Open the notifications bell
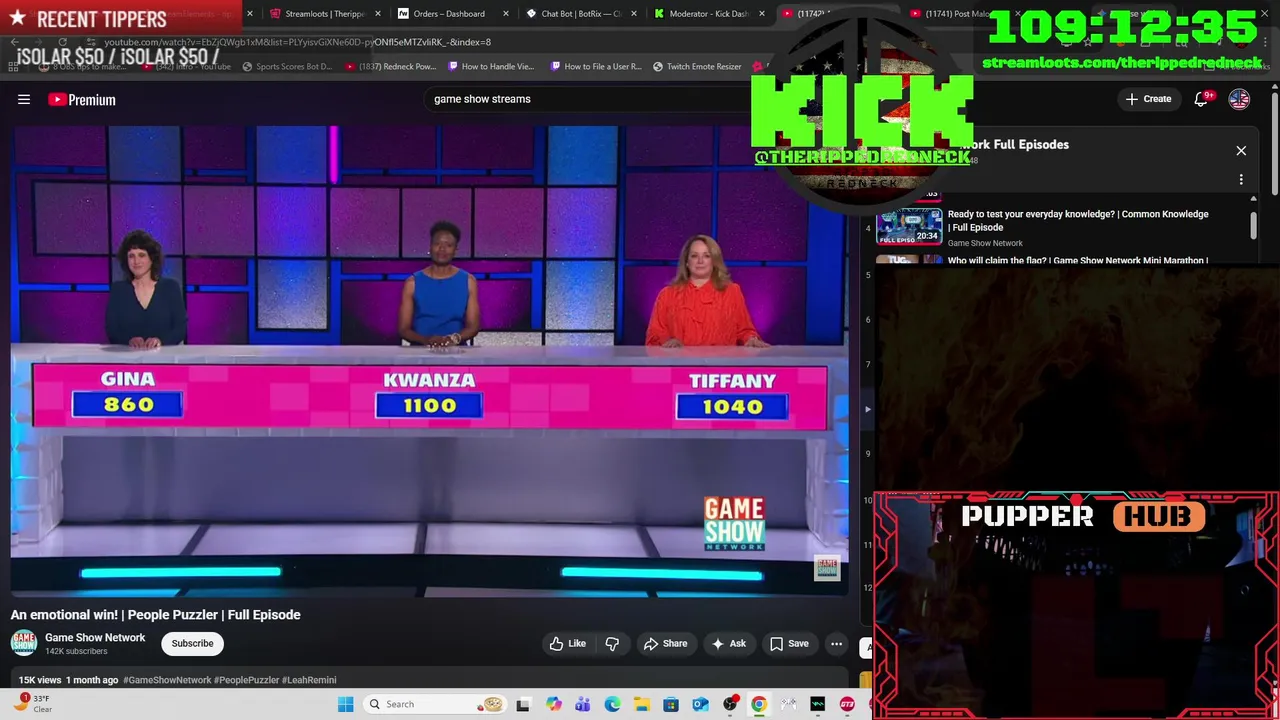 pyautogui.click(x=1202, y=99)
